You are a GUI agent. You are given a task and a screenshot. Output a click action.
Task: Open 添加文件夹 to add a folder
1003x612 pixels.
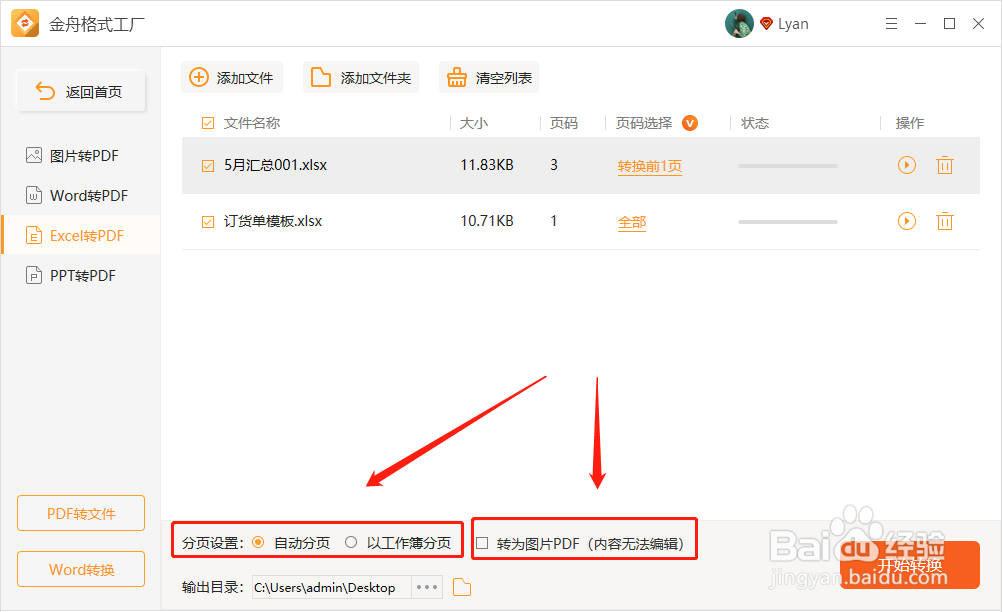pos(361,77)
